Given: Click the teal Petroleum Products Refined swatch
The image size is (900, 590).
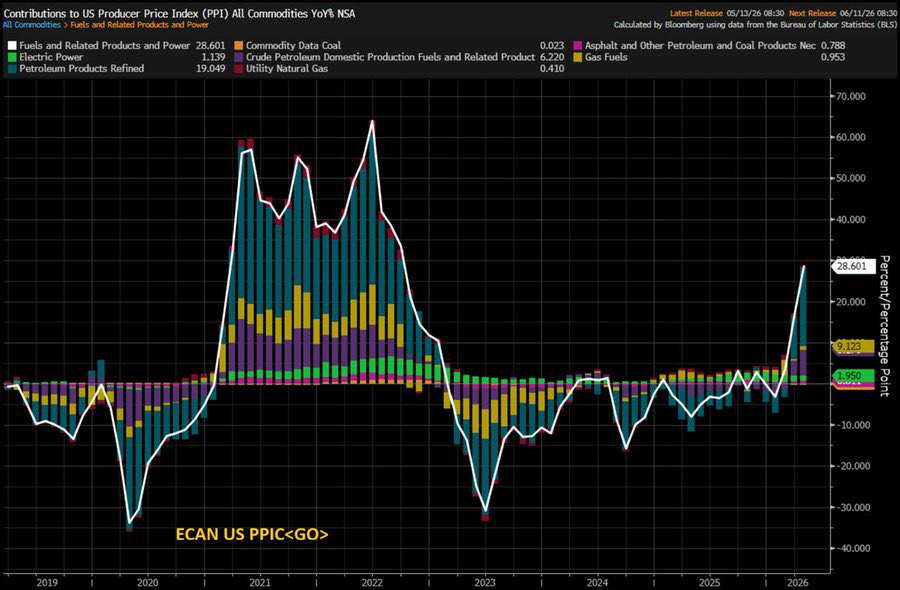Looking at the screenshot, I should tap(12, 68).
